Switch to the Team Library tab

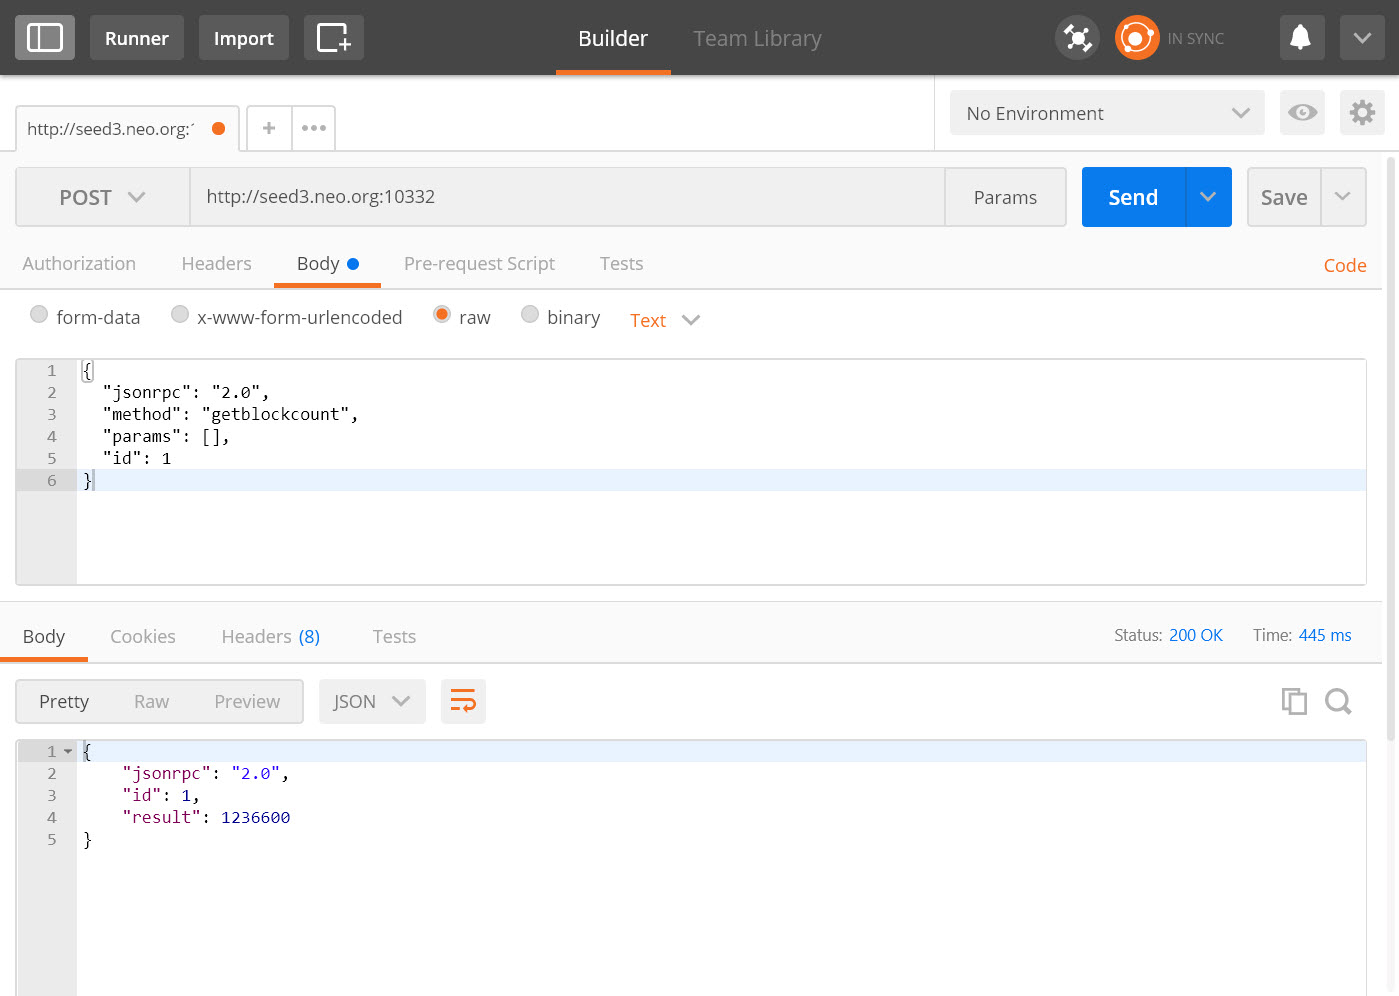[757, 38]
